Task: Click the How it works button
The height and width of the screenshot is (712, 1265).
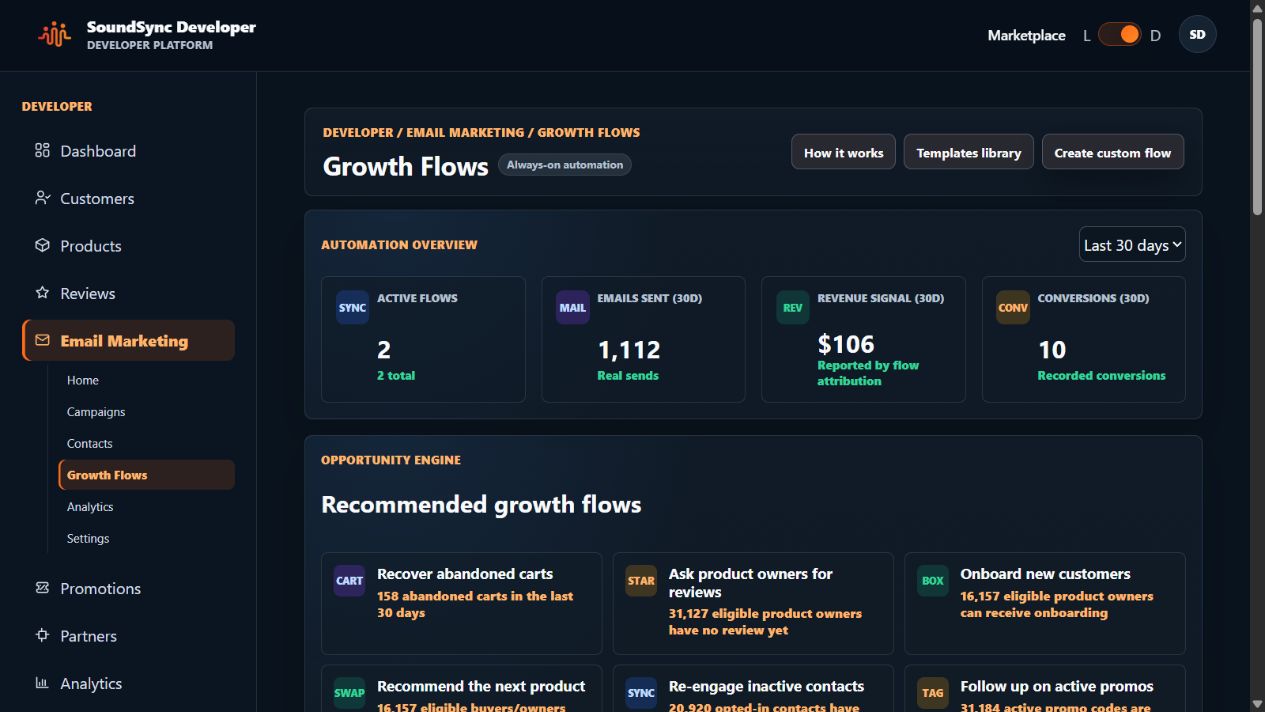Action: click(843, 152)
